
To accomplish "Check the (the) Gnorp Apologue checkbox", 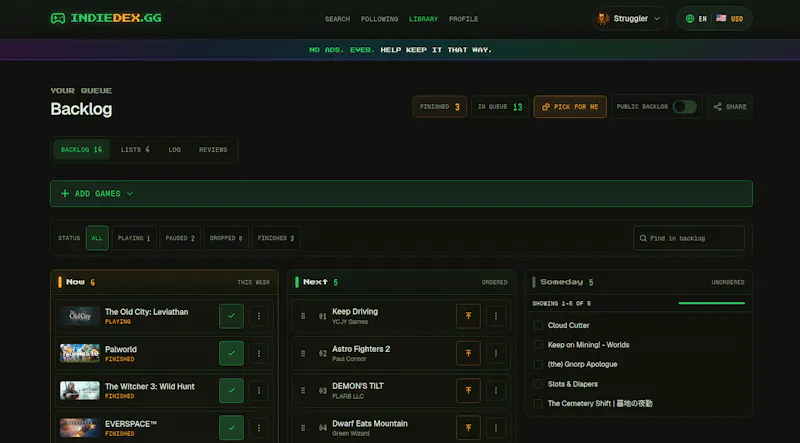I will pyautogui.click(x=538, y=364).
